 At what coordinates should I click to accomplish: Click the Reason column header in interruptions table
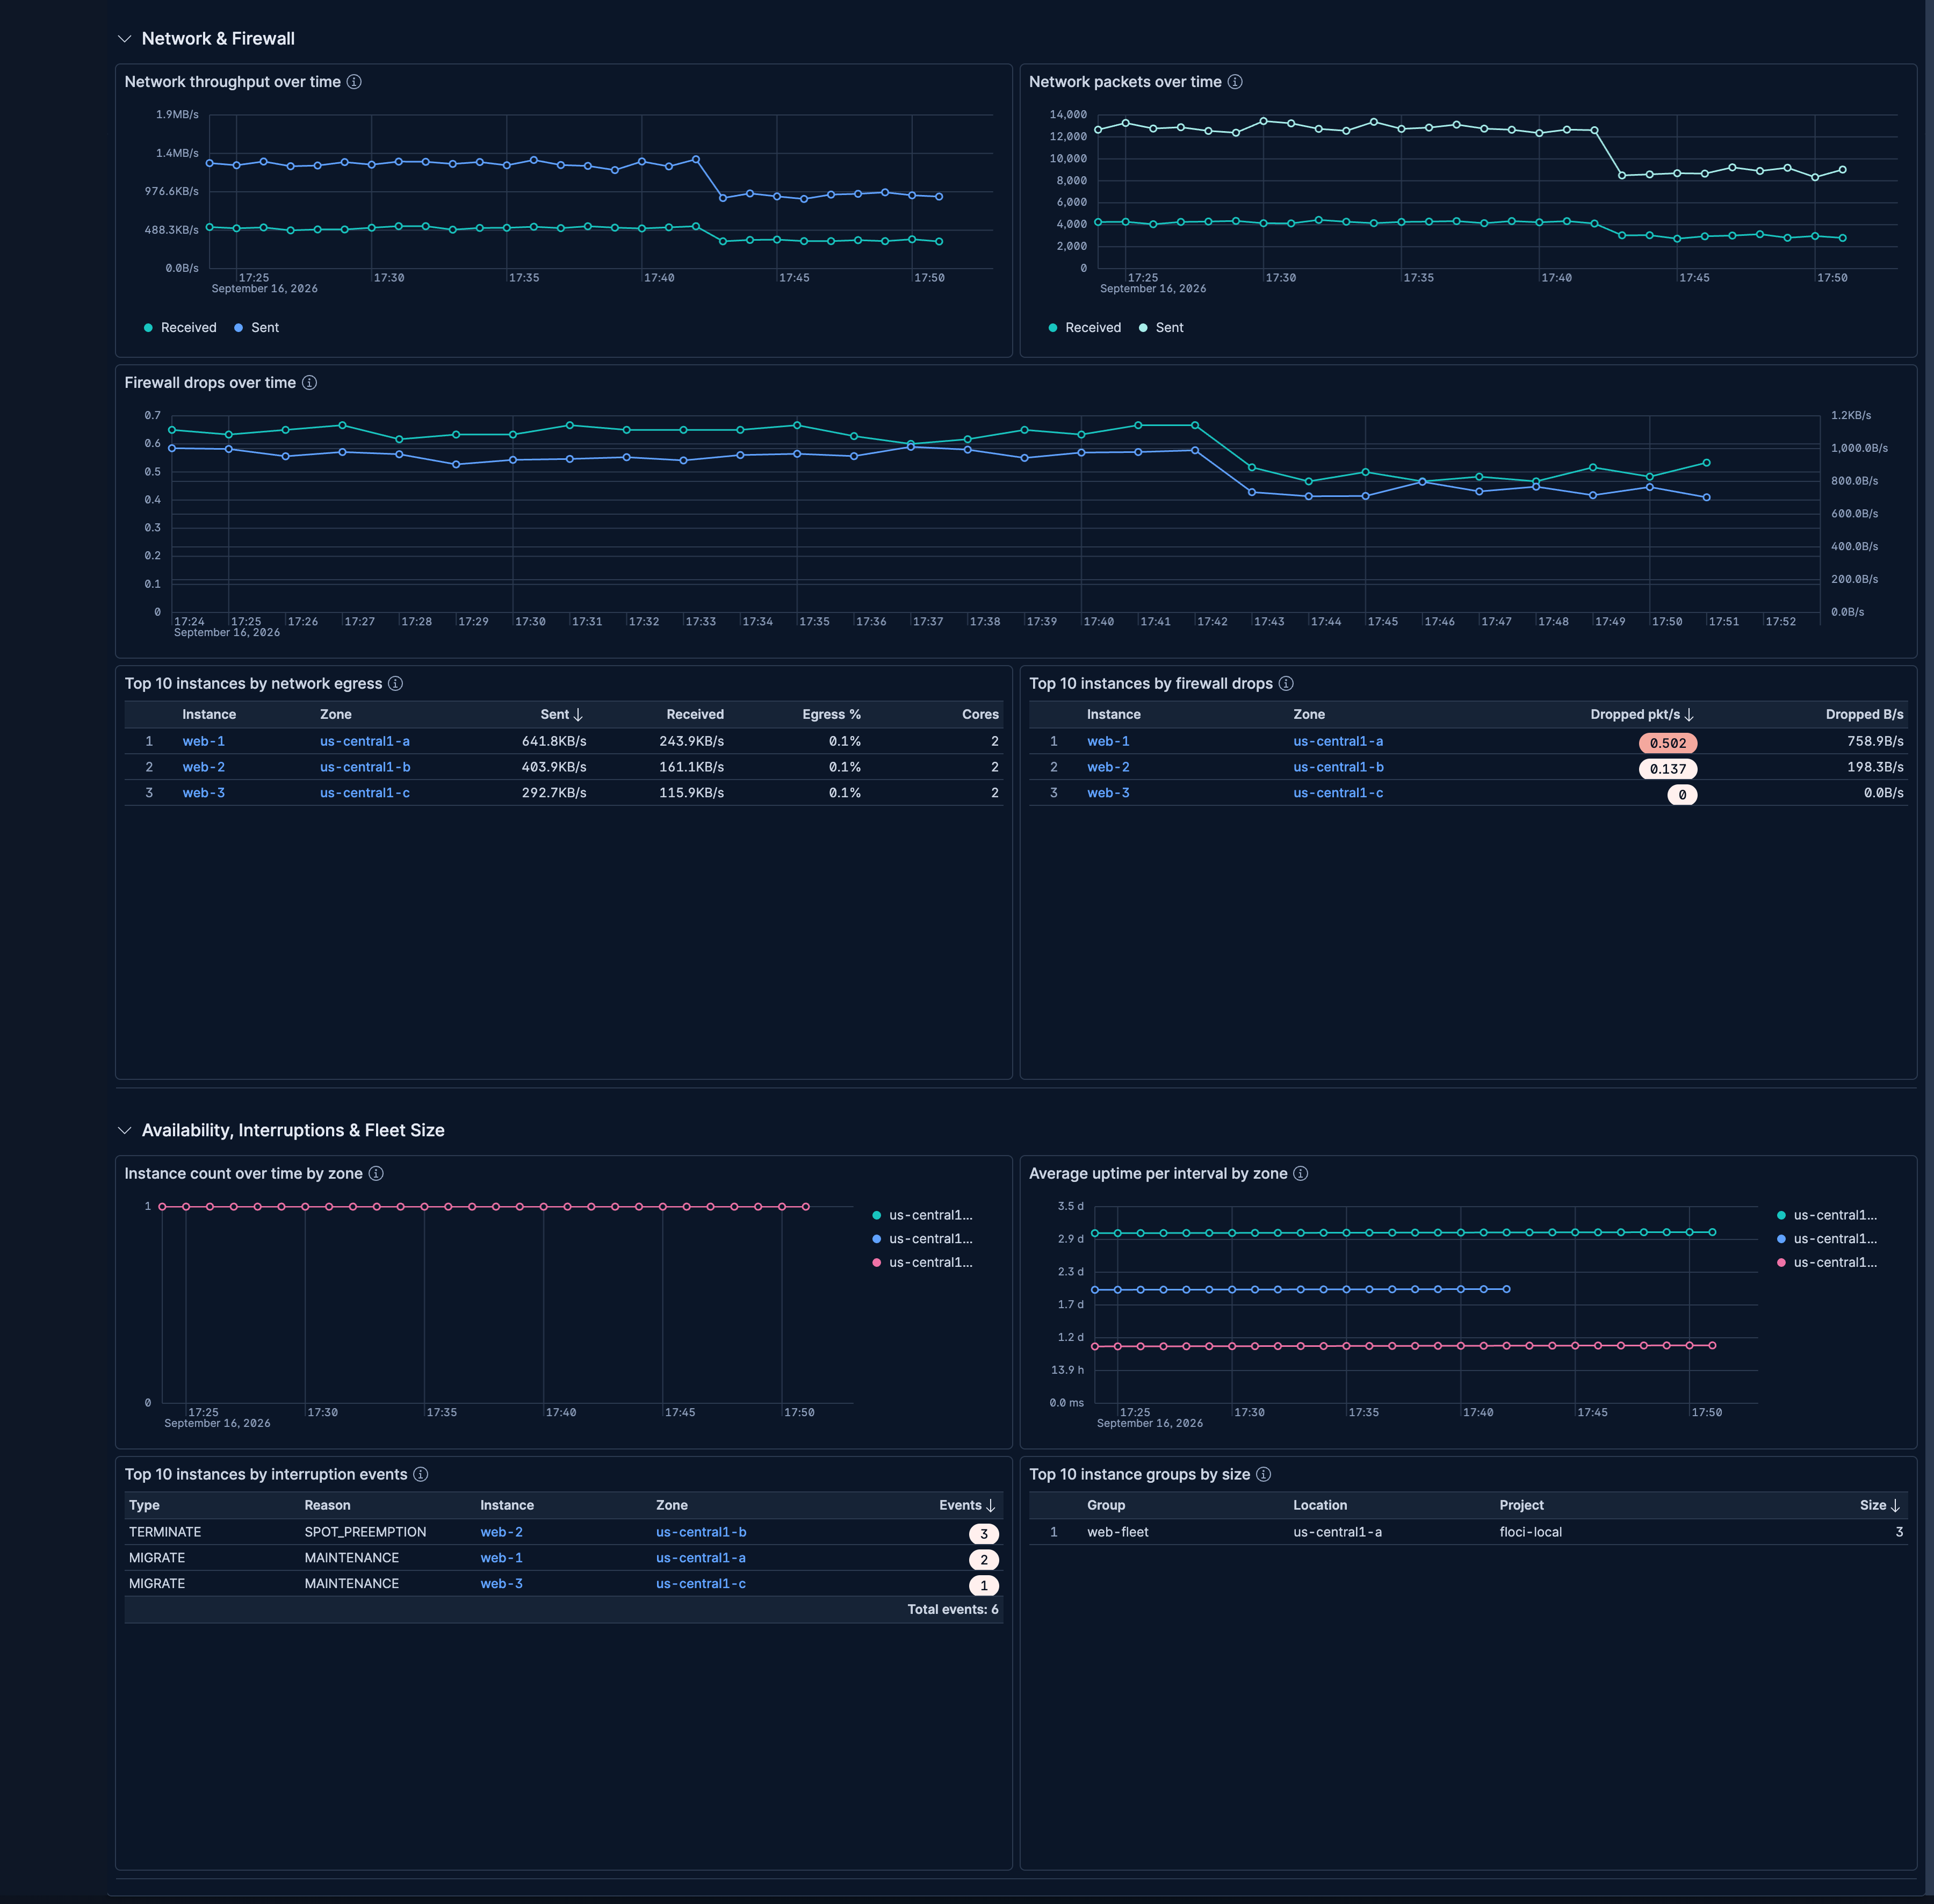(327, 1506)
